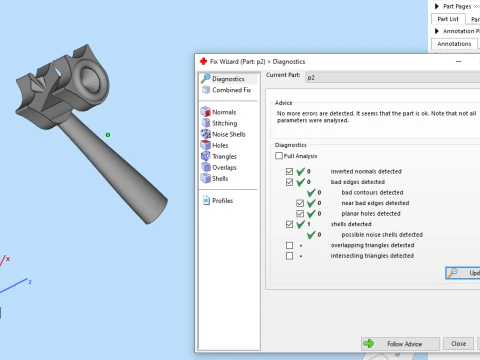Click the Update button
Viewport: 480px width, 360px height.
[x=463, y=273]
